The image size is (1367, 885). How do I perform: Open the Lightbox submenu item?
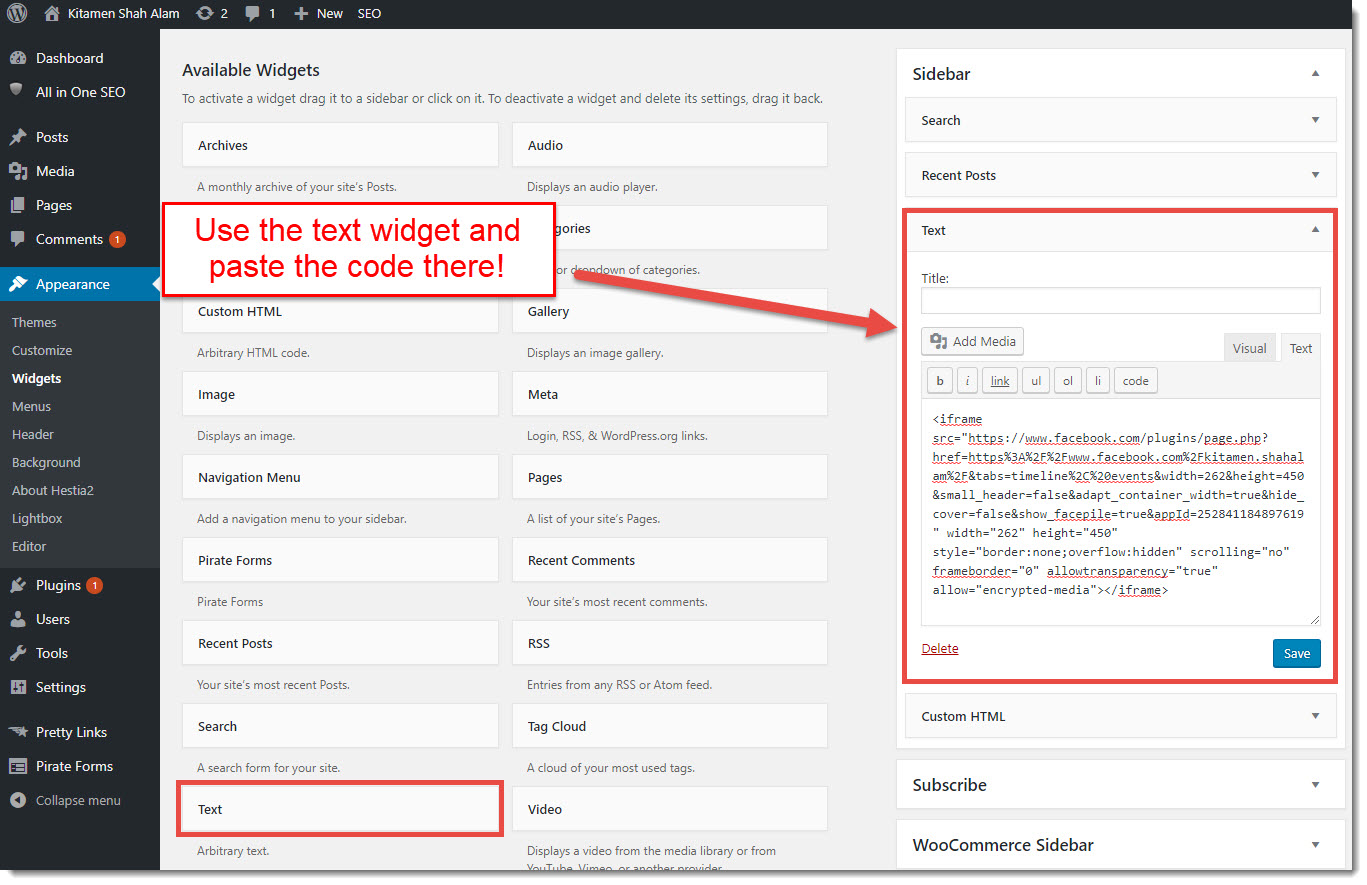pyautogui.click(x=37, y=518)
